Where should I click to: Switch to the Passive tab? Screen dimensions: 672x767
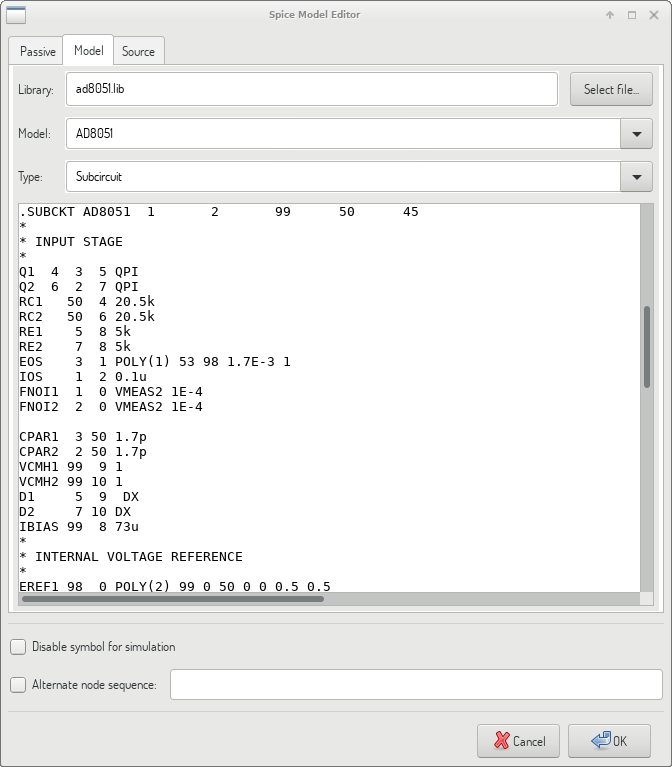(x=37, y=51)
